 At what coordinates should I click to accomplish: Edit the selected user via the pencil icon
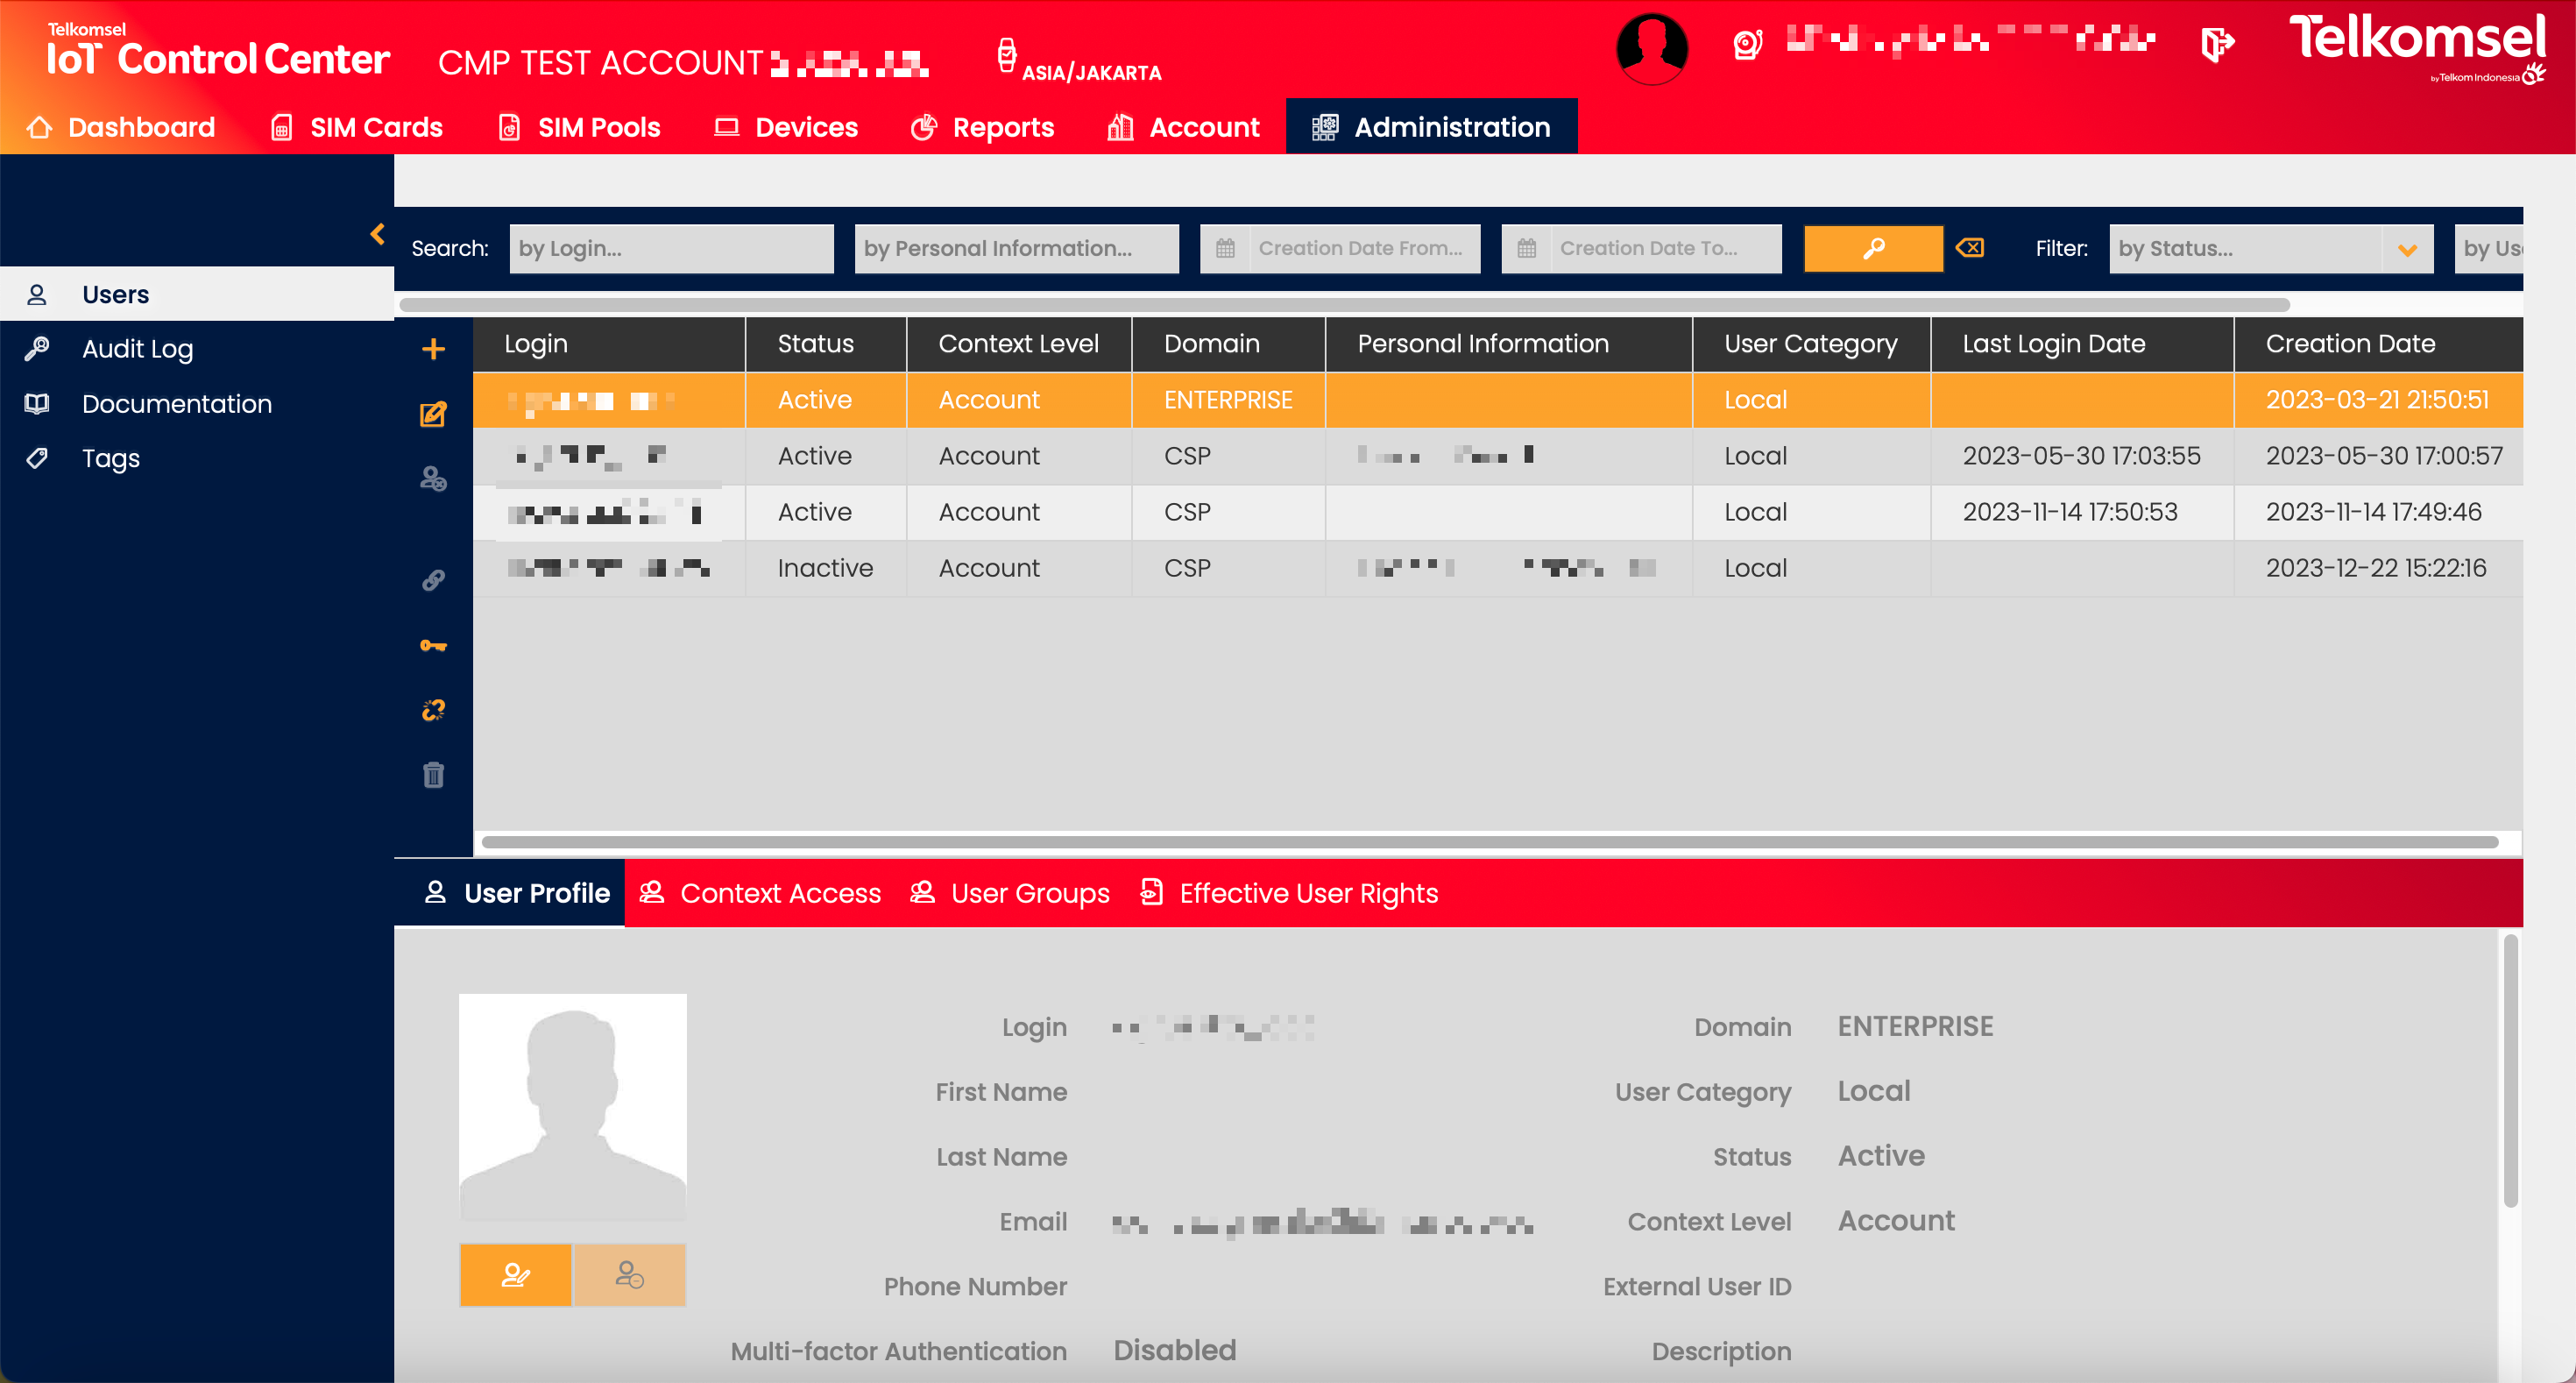pos(432,413)
